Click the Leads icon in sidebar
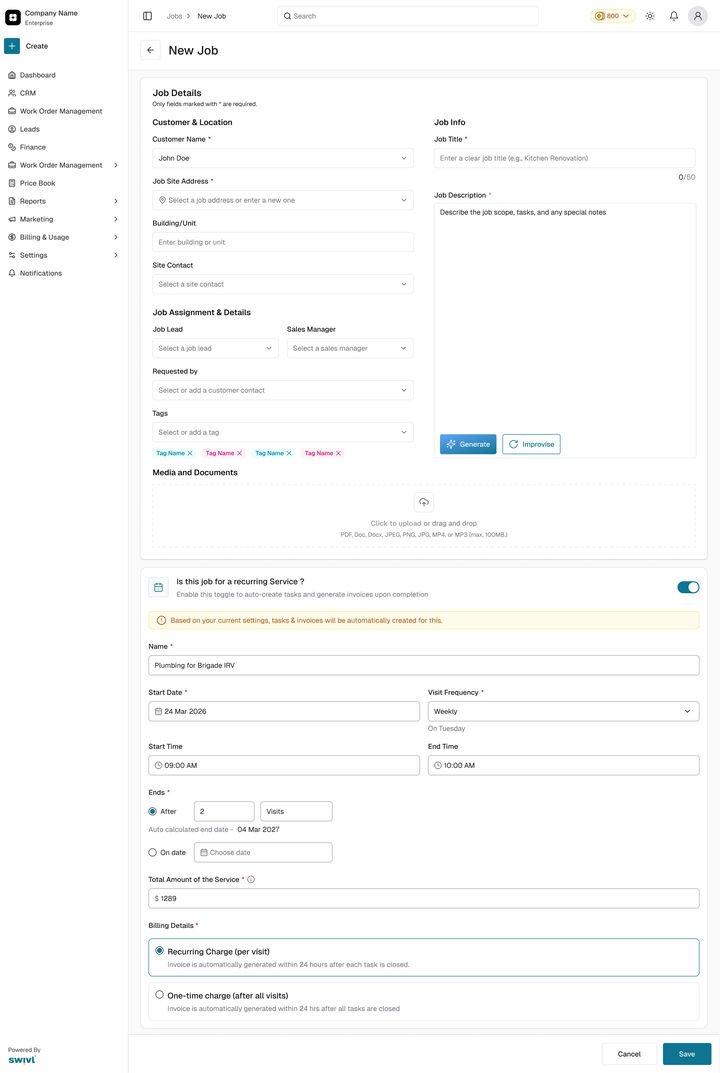 tap(12, 129)
